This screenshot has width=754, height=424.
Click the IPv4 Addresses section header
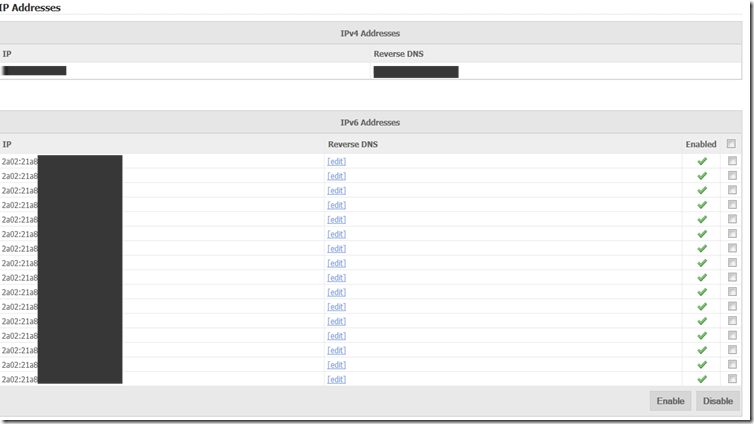pyautogui.click(x=370, y=33)
